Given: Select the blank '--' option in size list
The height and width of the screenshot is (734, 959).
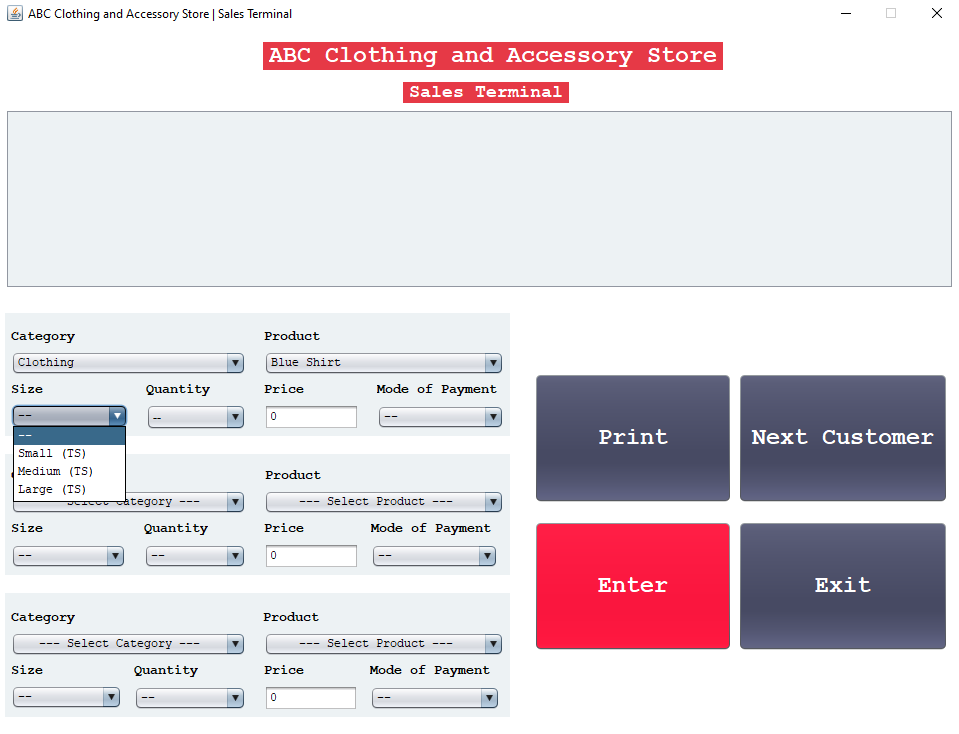Looking at the screenshot, I should 69,436.
